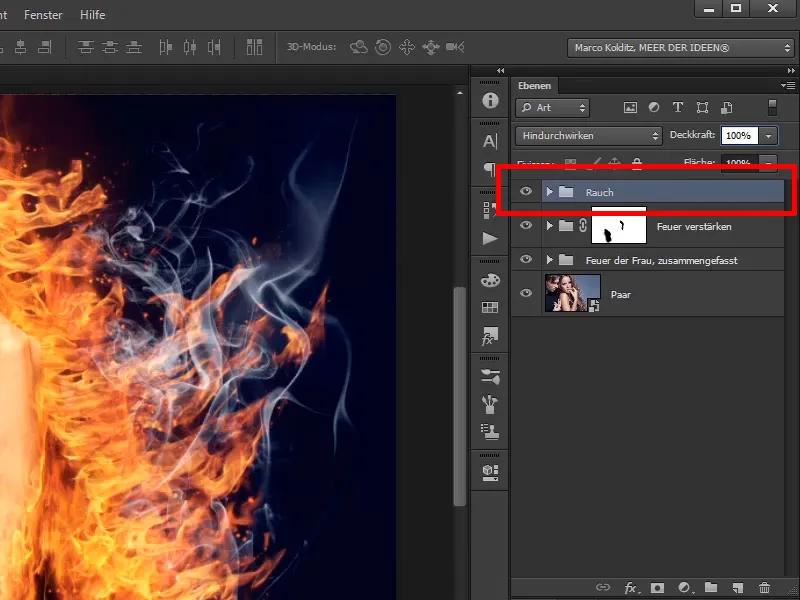Open the Color palette panel icon
This screenshot has height=600, width=800.
coord(490,280)
